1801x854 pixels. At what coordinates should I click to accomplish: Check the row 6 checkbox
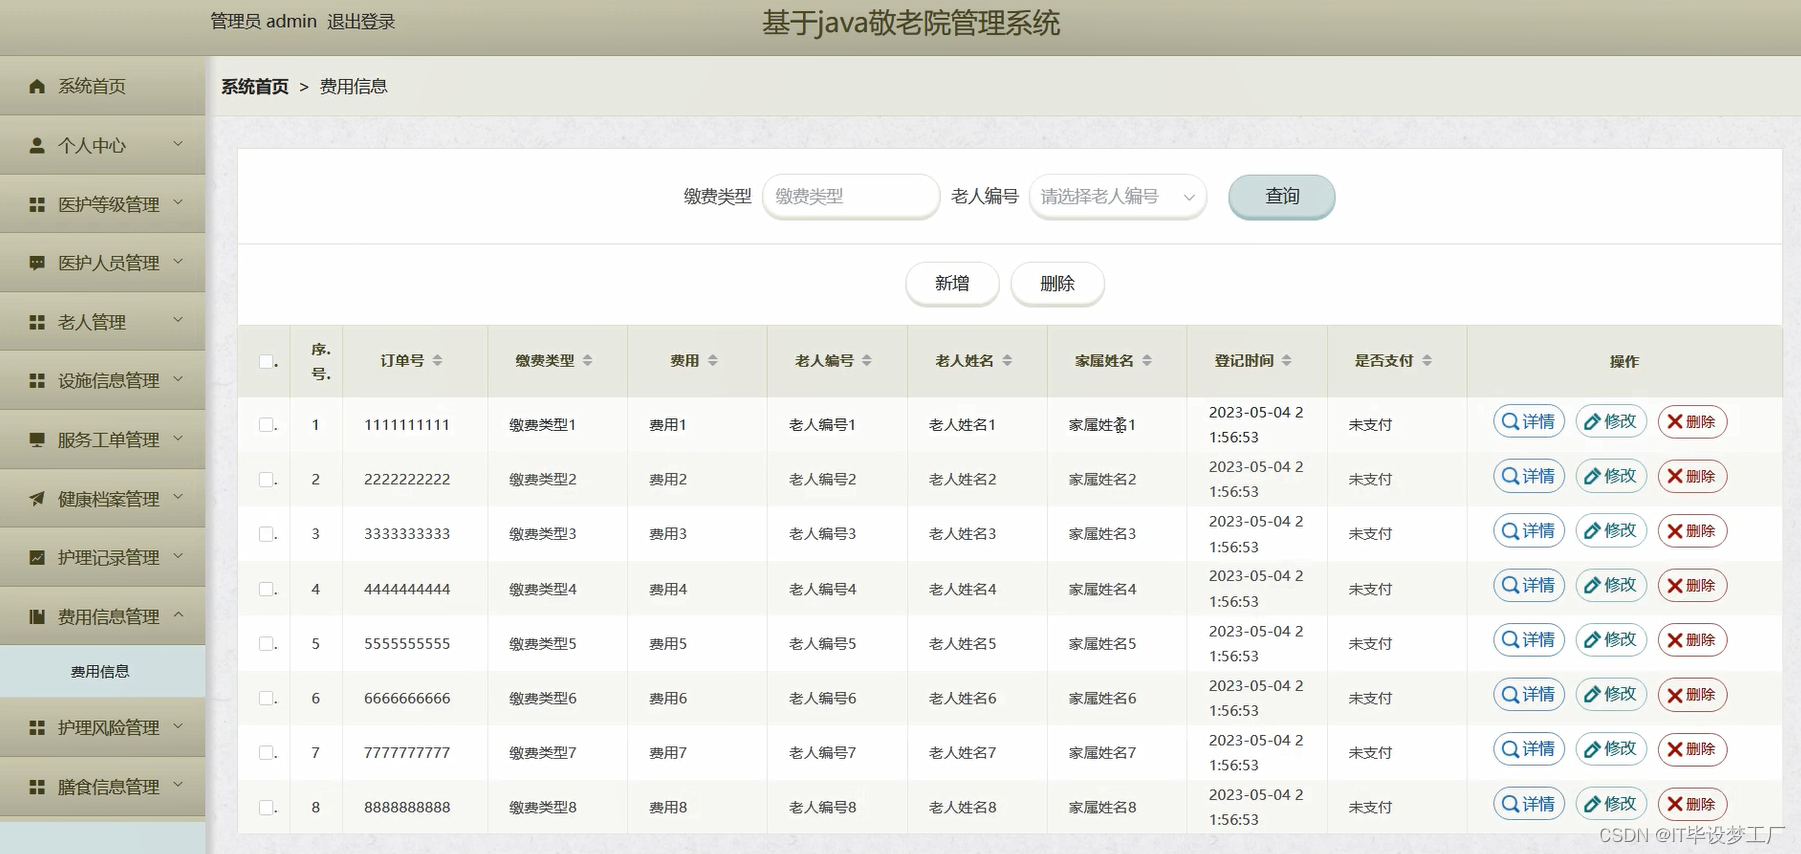[x=266, y=698]
